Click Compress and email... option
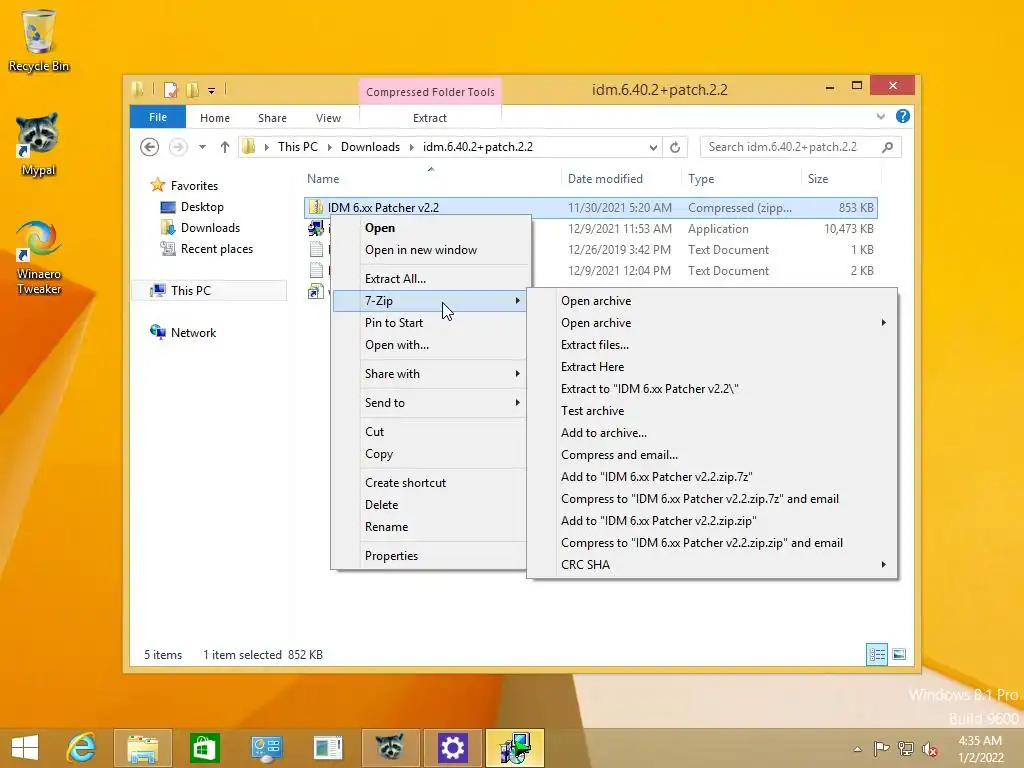Image resolution: width=1024 pixels, height=768 pixels. (619, 455)
